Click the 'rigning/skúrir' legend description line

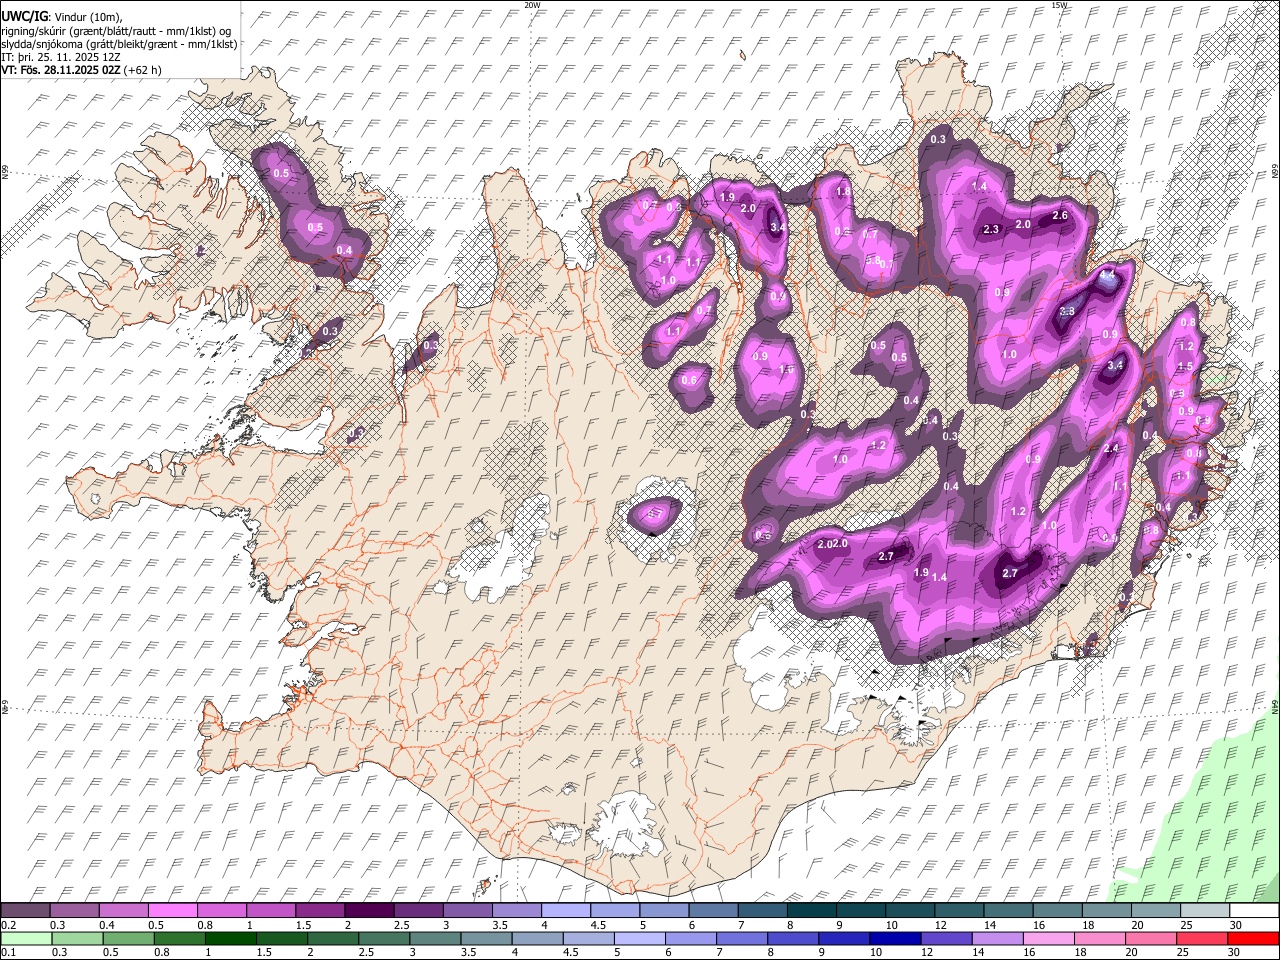pyautogui.click(x=116, y=31)
